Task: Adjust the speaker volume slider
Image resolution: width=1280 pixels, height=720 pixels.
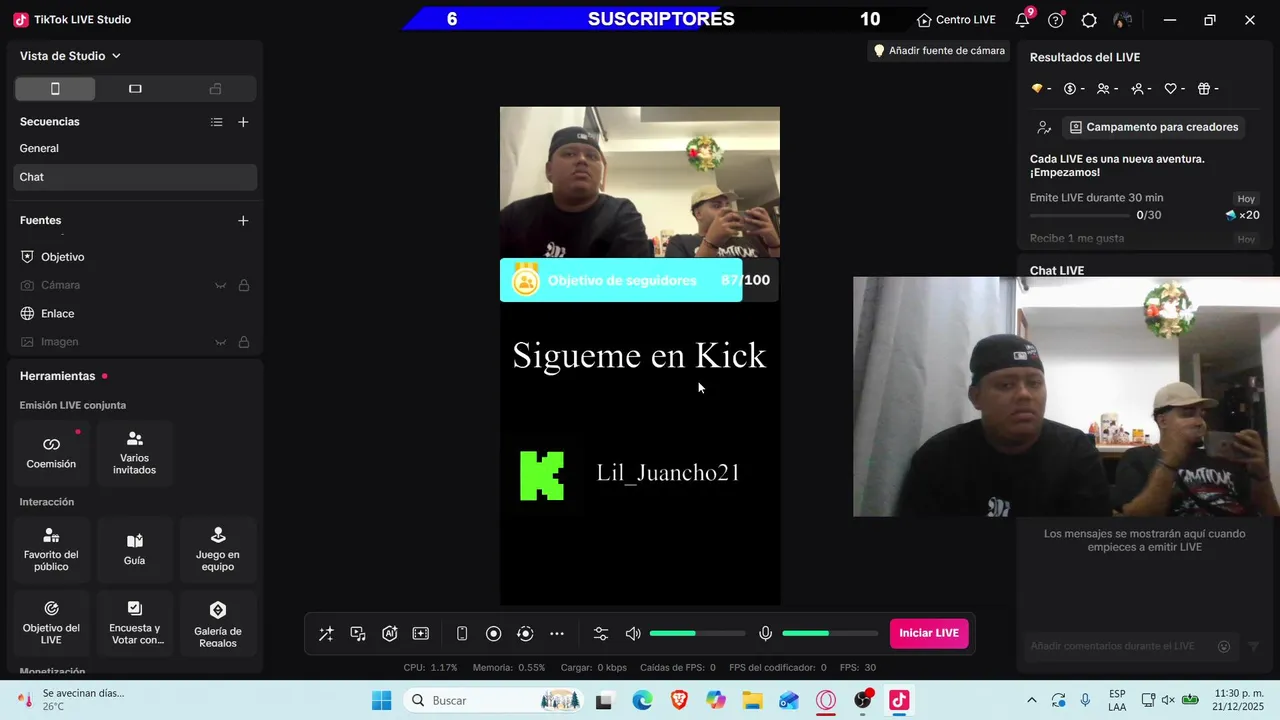Action: pyautogui.click(x=697, y=634)
